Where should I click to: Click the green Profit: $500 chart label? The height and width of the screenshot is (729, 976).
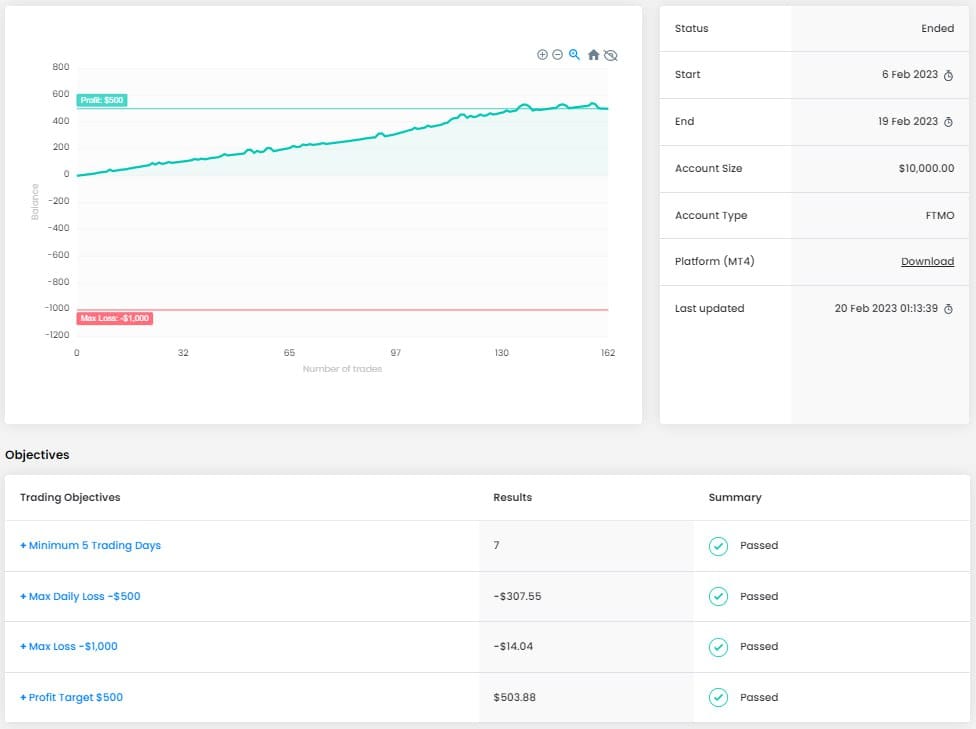click(x=102, y=100)
